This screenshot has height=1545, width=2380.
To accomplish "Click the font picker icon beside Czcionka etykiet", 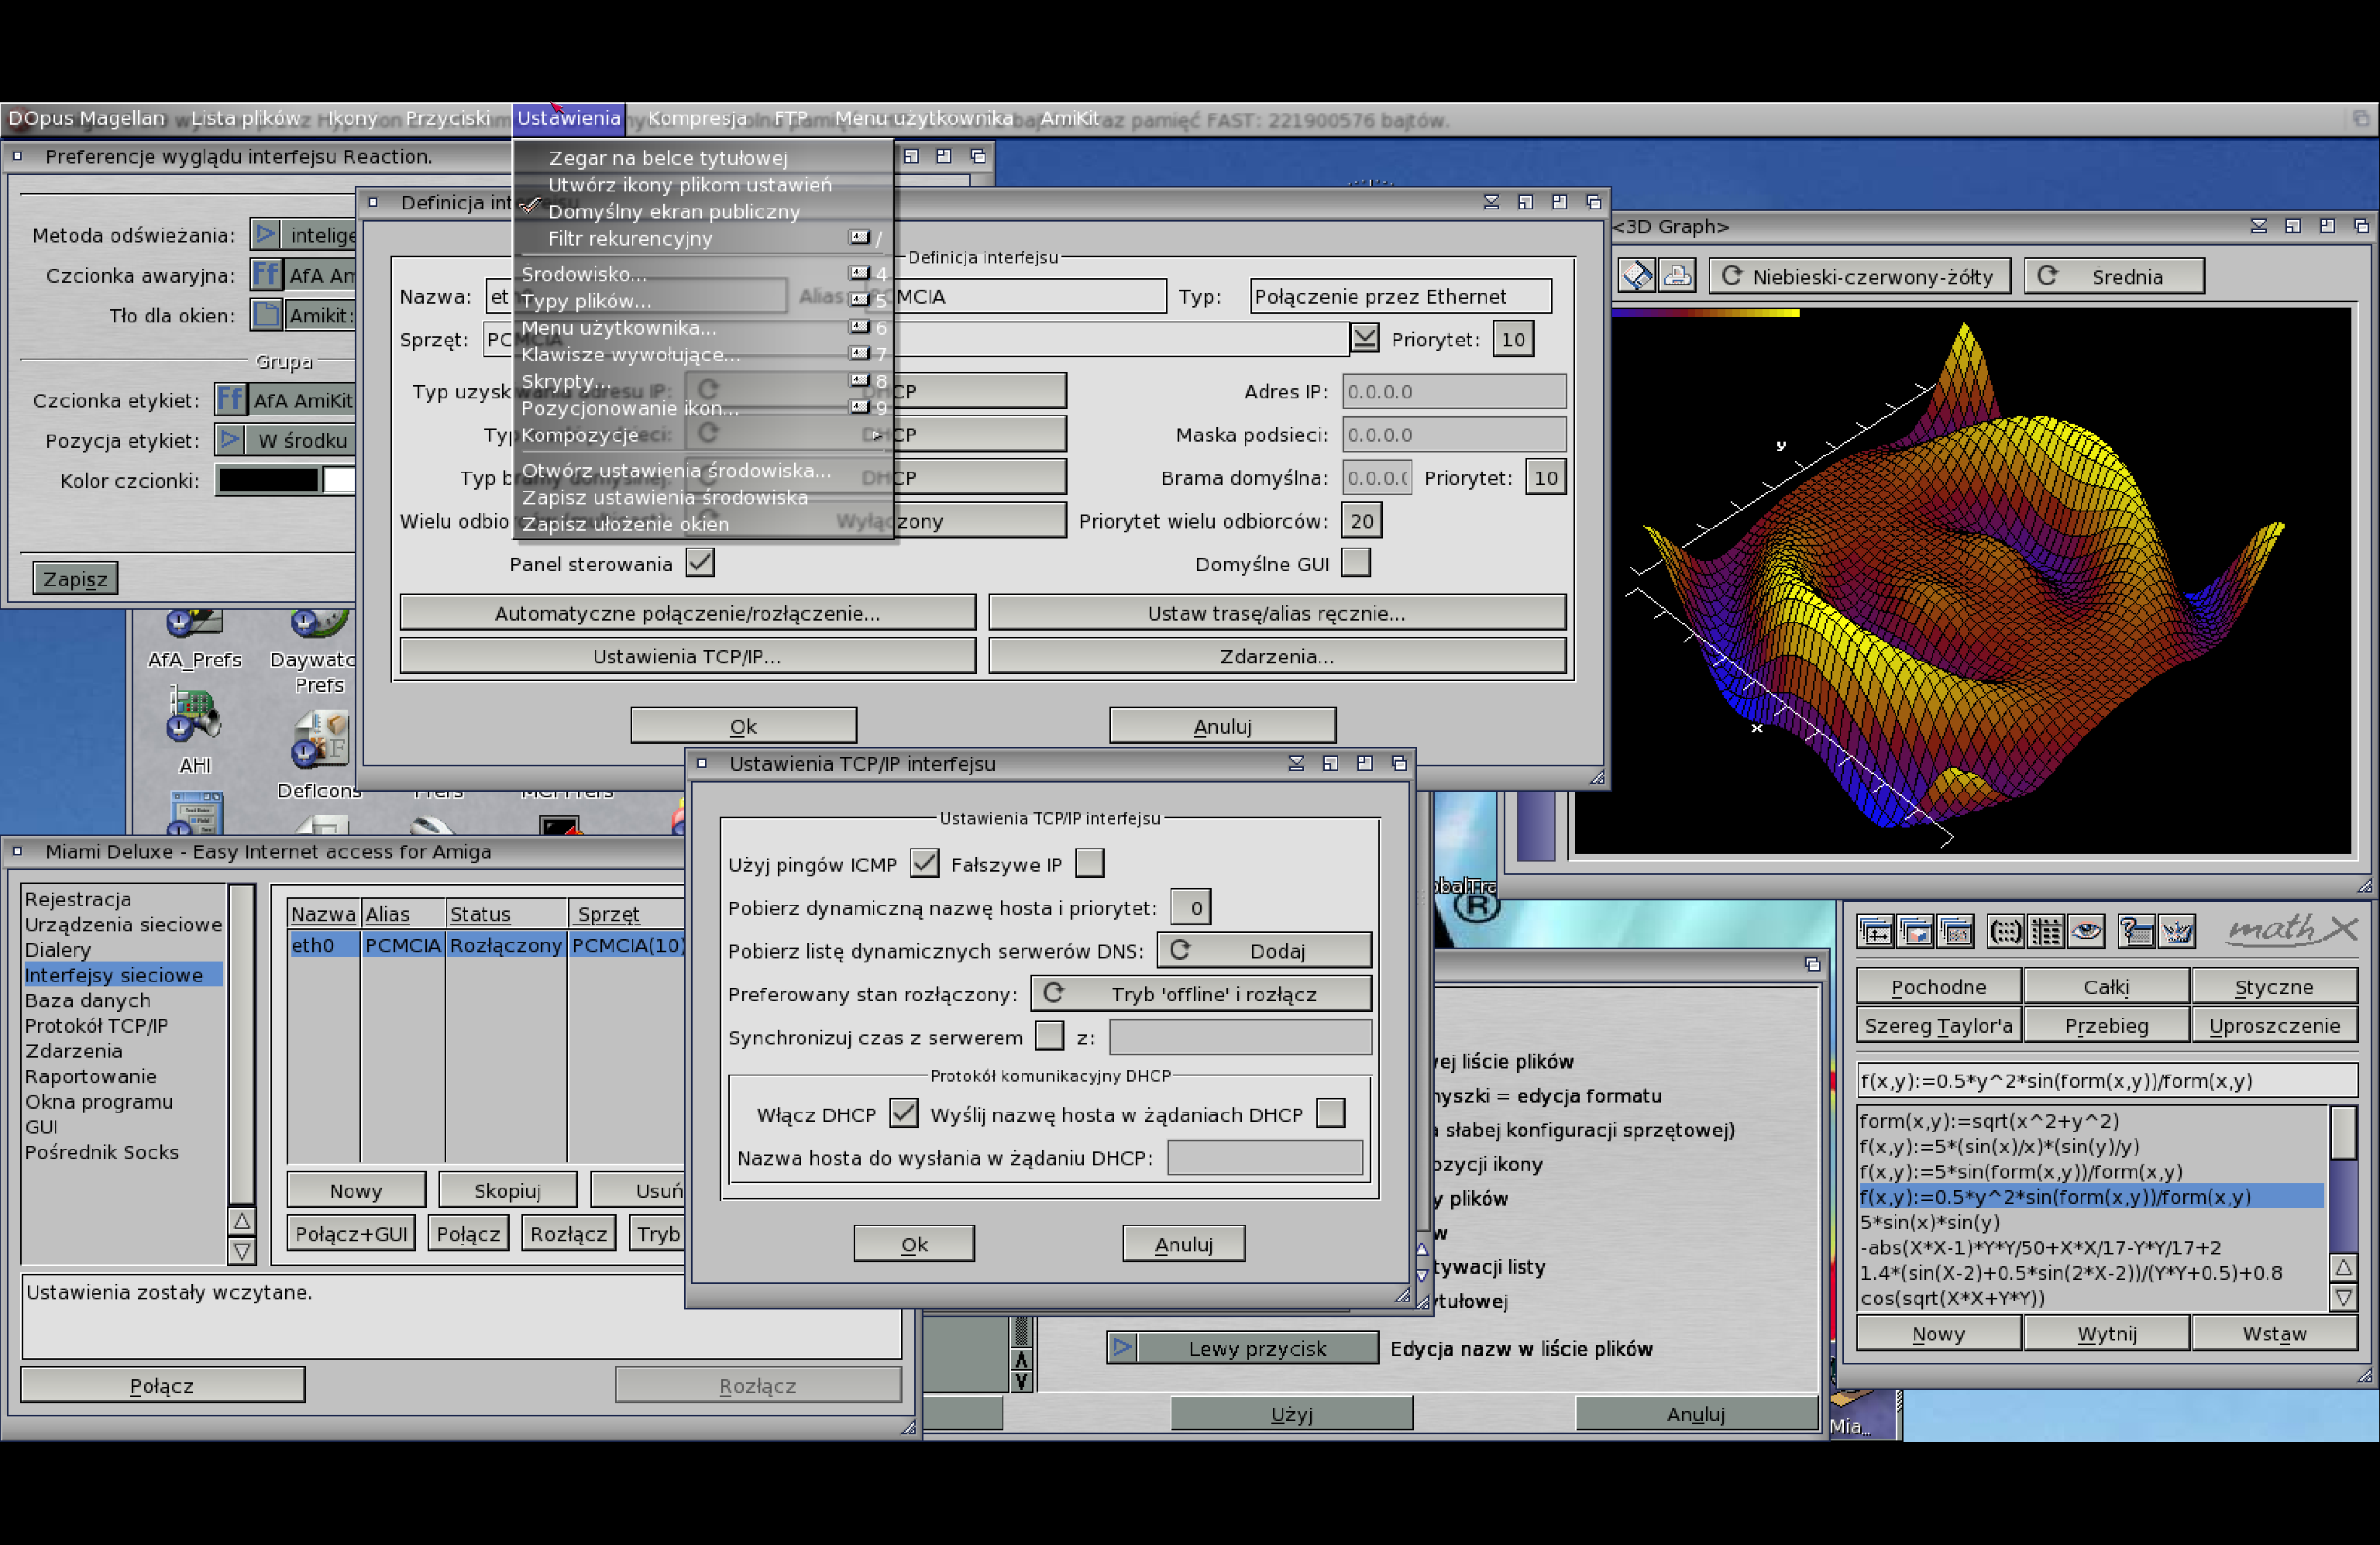I will [230, 400].
